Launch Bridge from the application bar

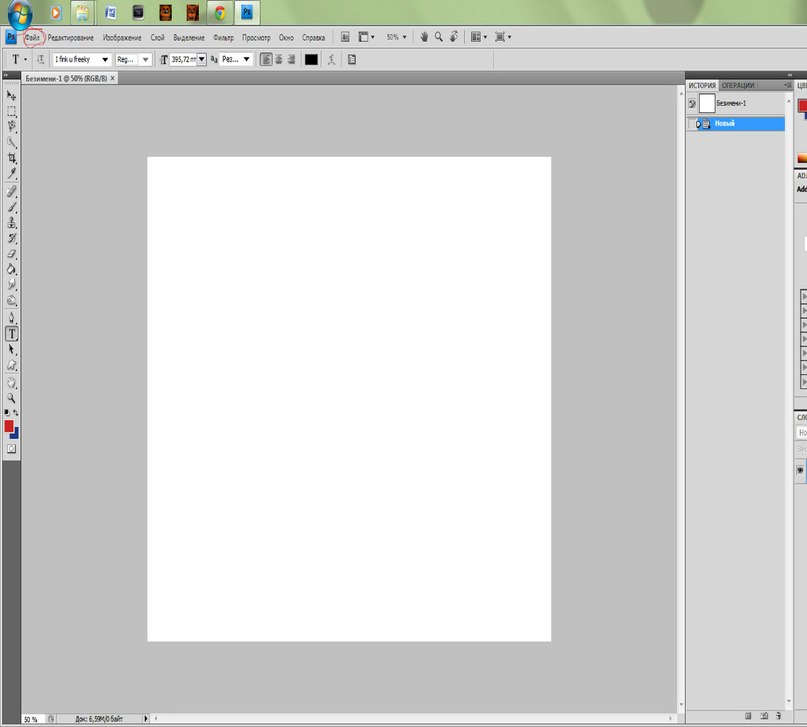tap(345, 37)
